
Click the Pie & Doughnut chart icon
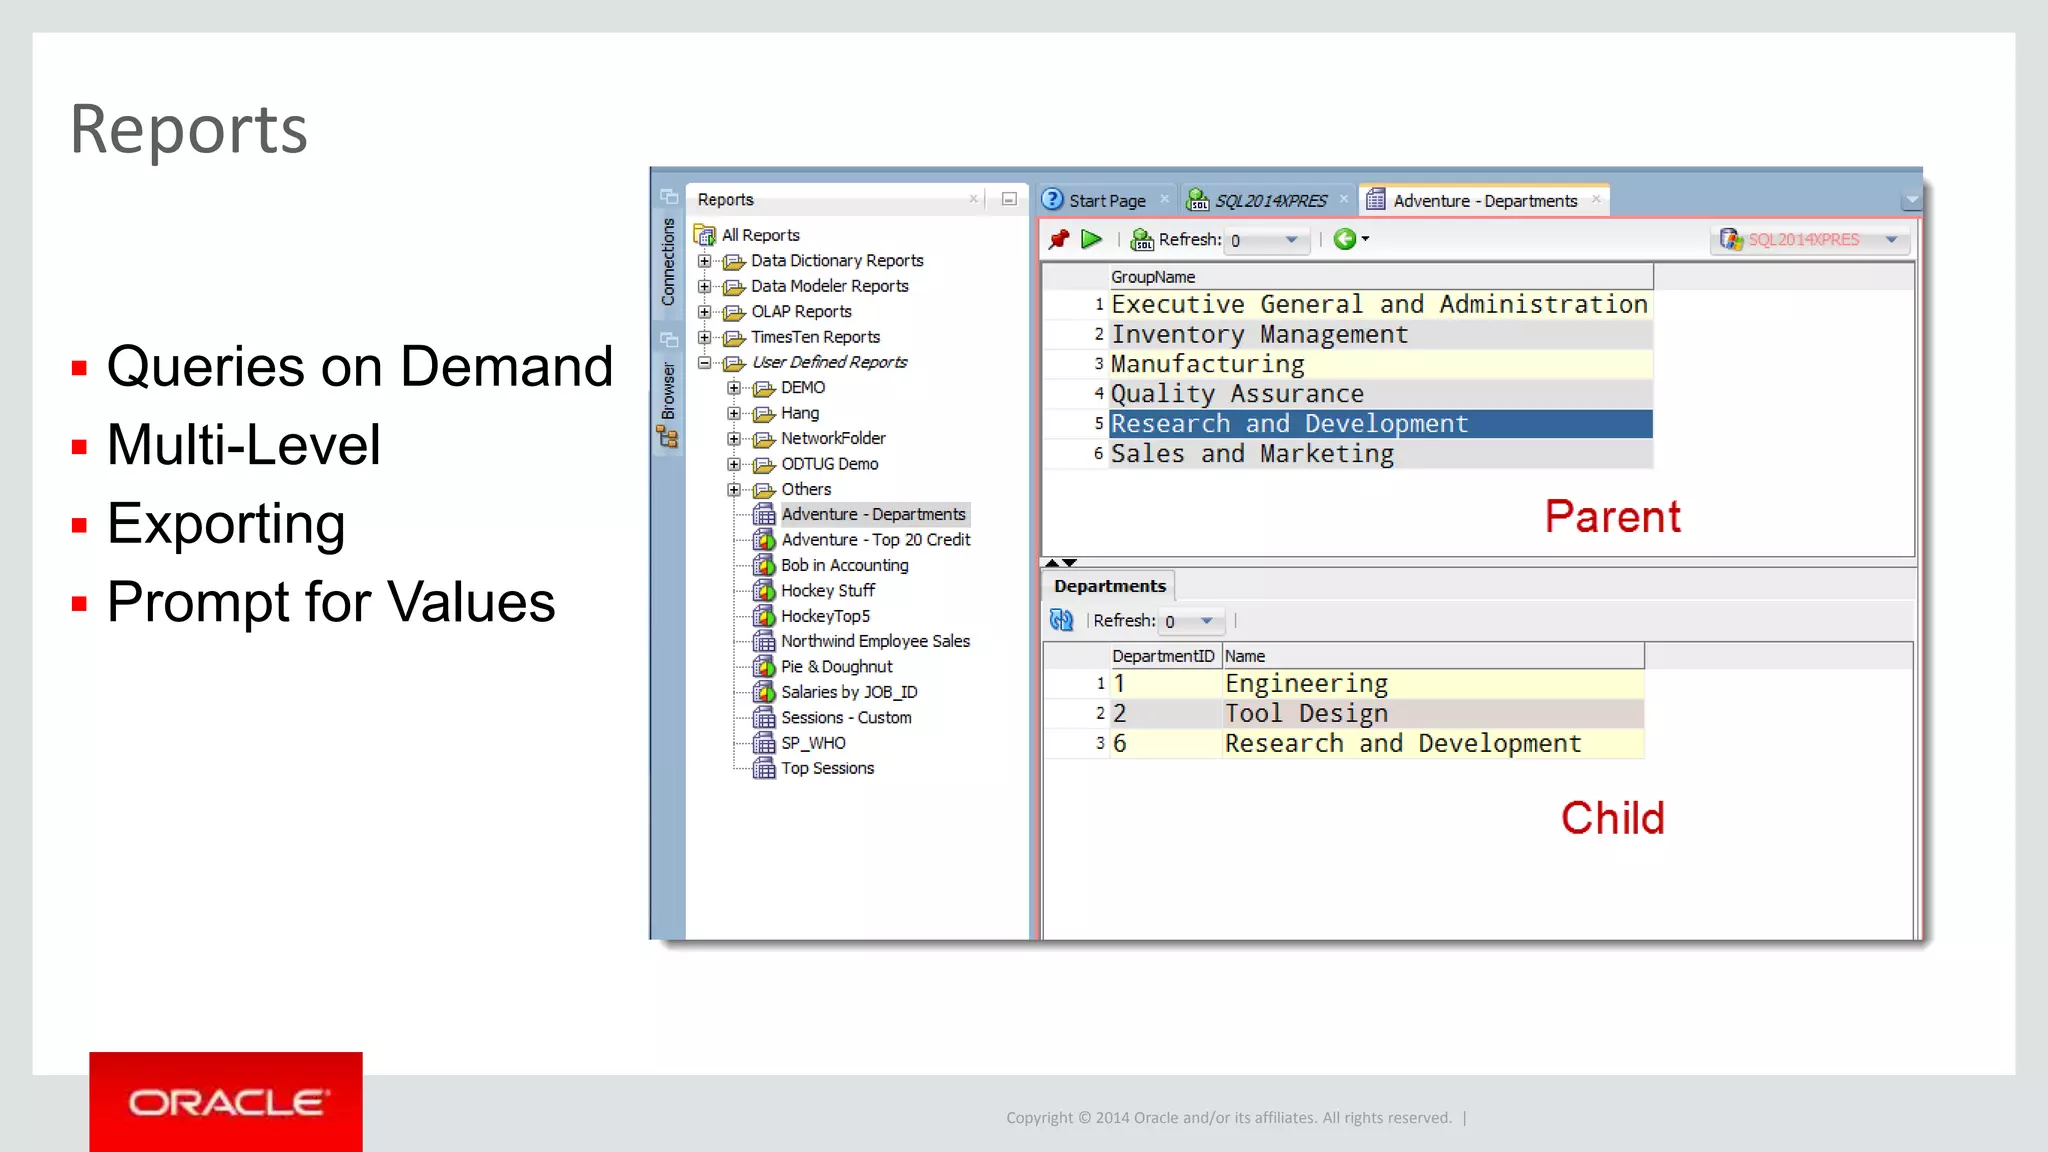(x=764, y=667)
